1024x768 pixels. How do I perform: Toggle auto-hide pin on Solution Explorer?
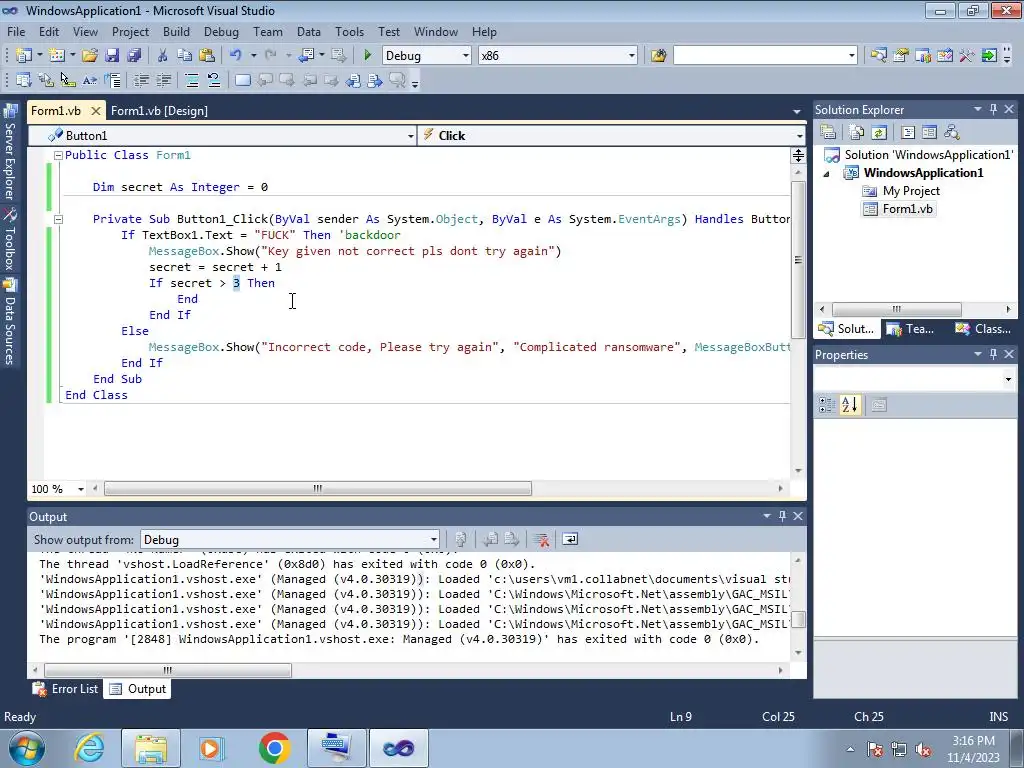(x=993, y=109)
